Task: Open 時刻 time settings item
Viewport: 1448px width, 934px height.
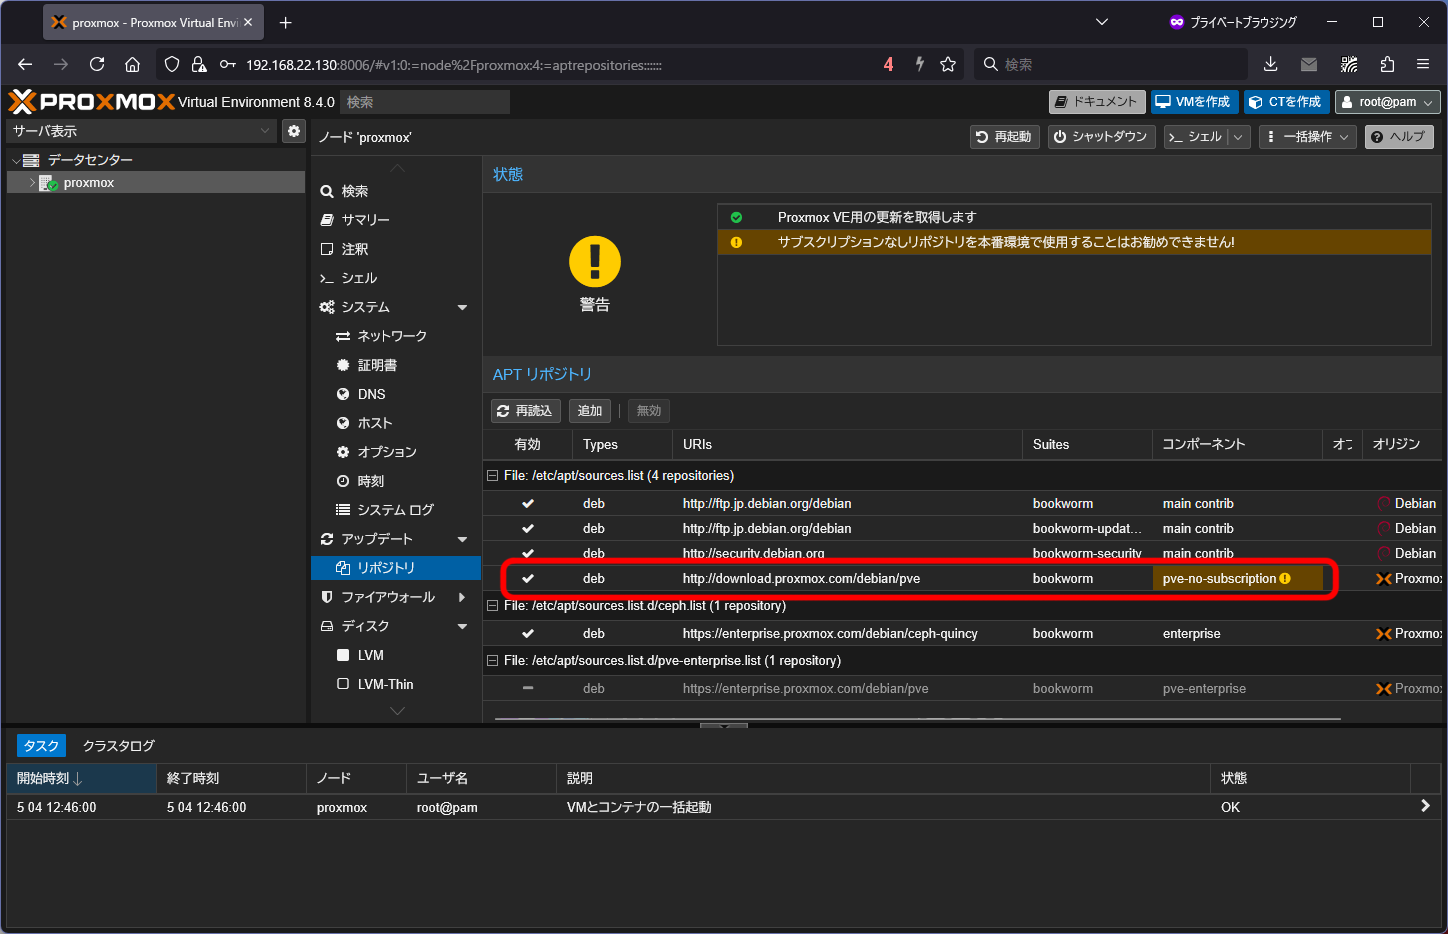Action: pos(396,481)
